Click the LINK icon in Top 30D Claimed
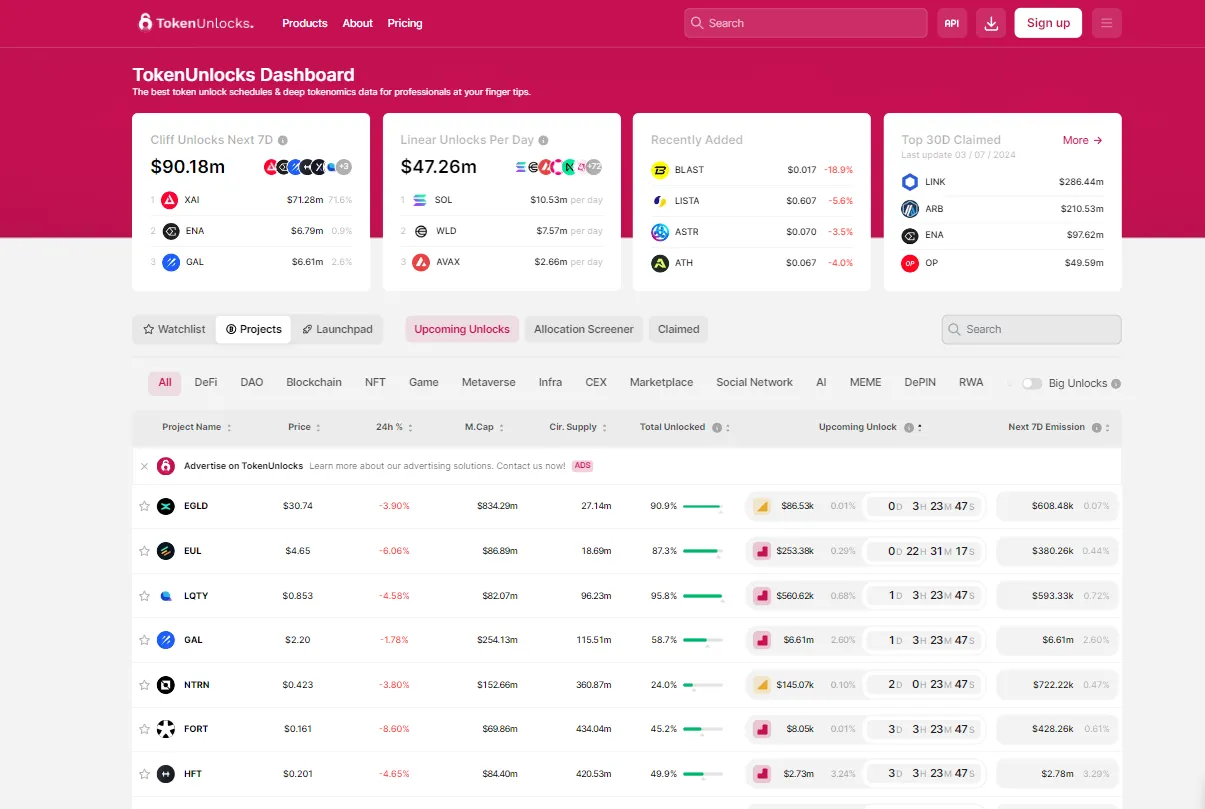This screenshot has width=1205, height=809. [x=908, y=181]
